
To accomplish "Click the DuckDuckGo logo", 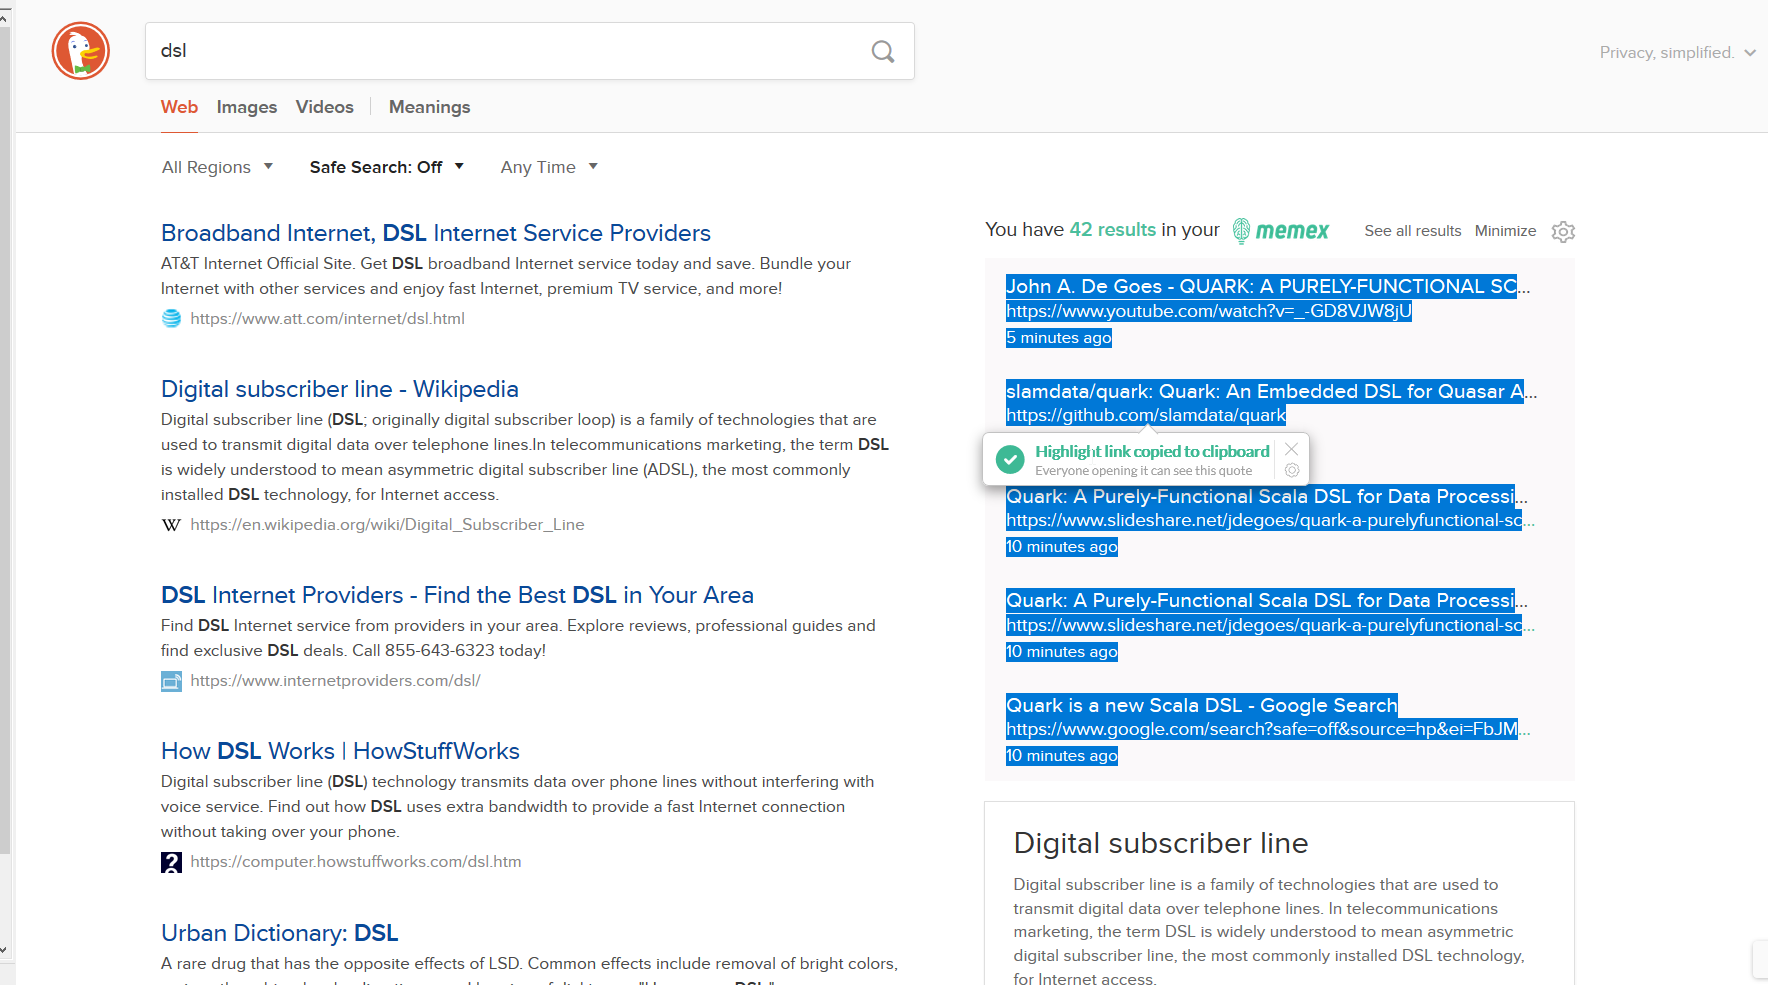I will point(80,50).
